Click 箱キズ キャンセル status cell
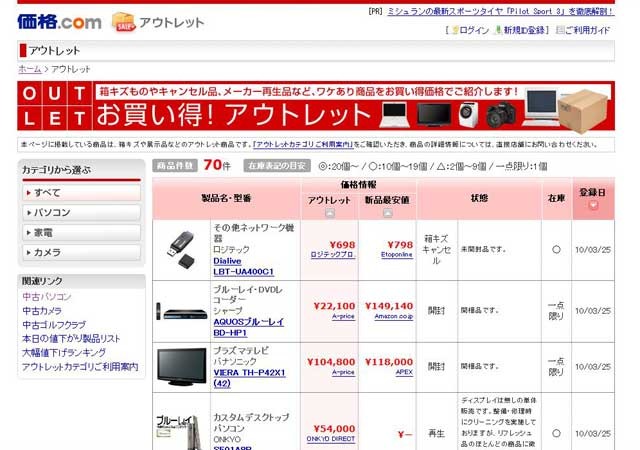This screenshot has height=450, width=640. (436, 250)
